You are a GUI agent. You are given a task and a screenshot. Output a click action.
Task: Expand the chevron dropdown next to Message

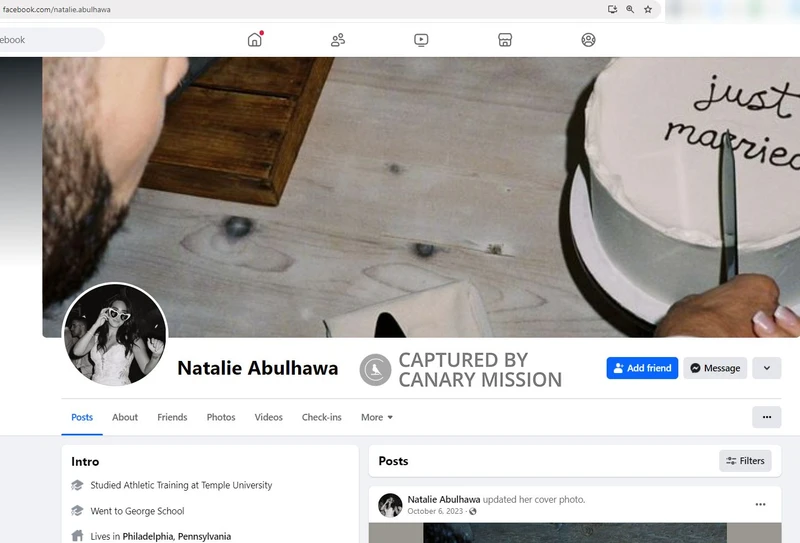(x=766, y=368)
